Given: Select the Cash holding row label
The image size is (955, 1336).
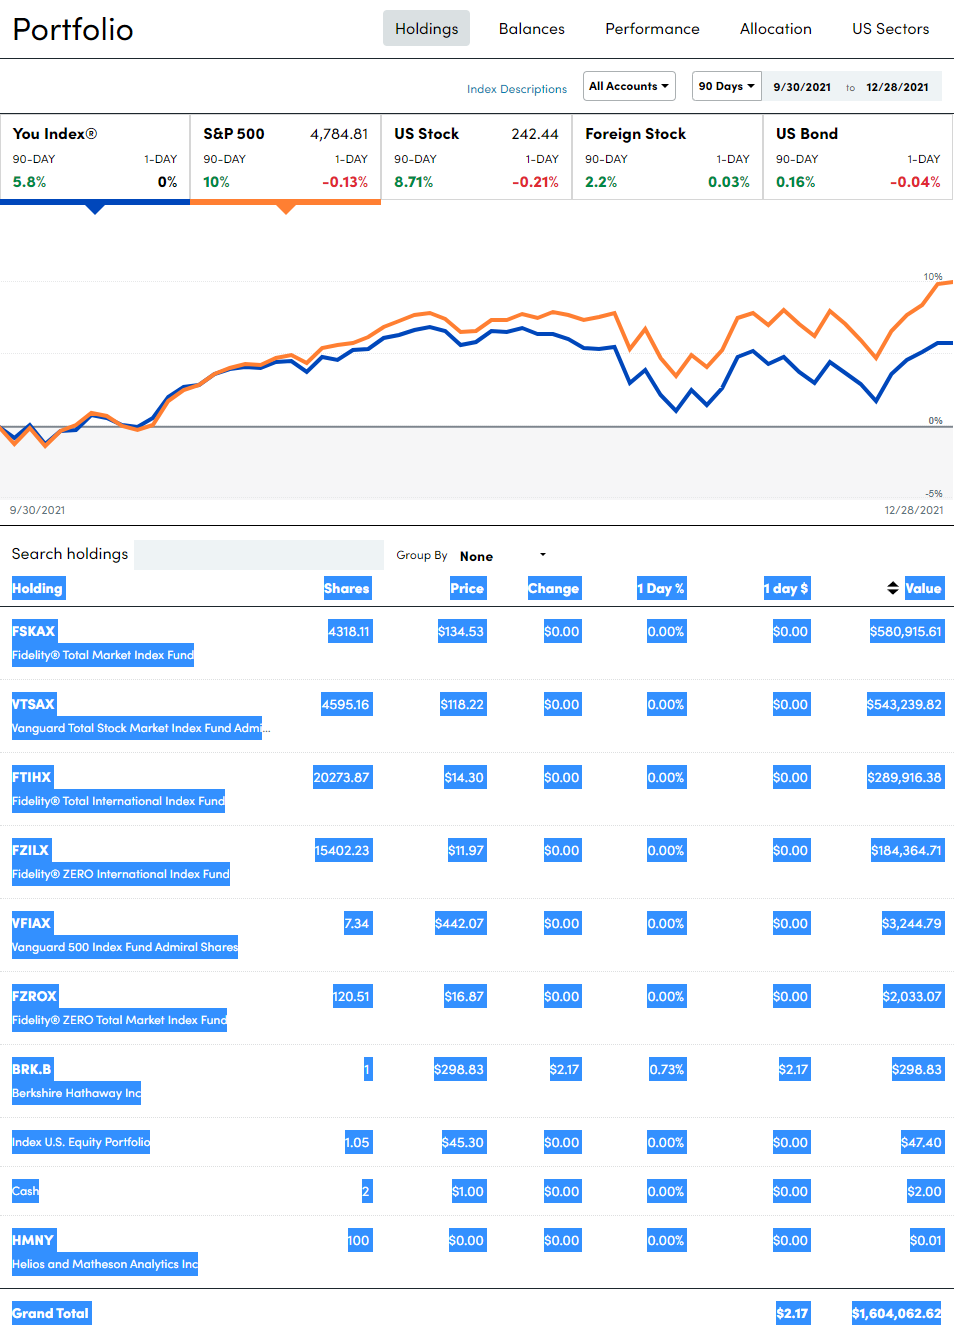Looking at the screenshot, I should 25,1192.
